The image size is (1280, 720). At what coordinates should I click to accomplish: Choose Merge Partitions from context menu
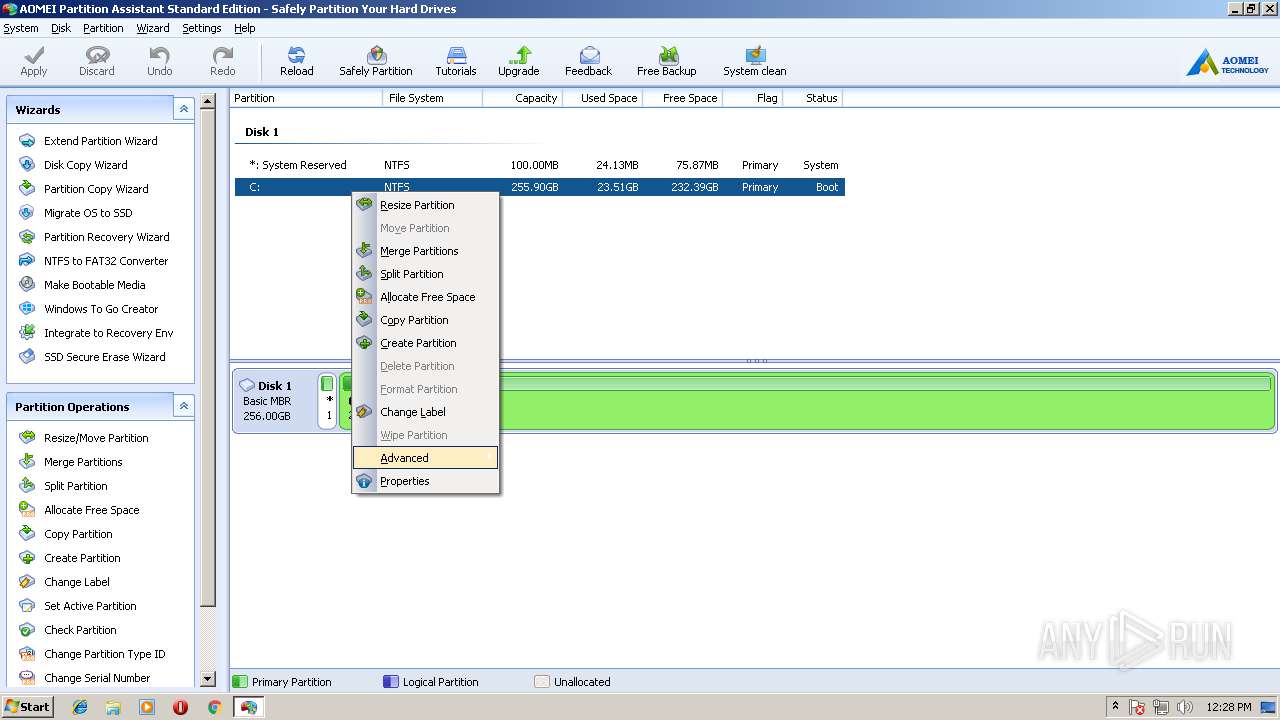pos(425,251)
